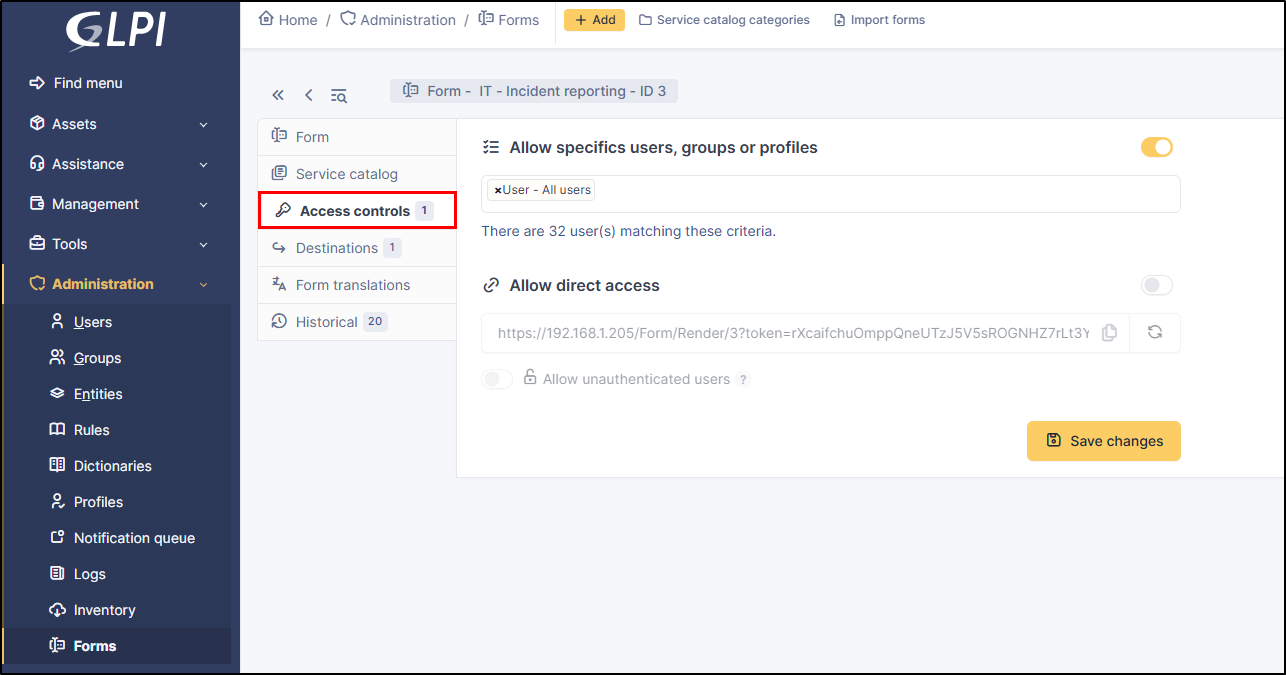The image size is (1286, 675).
Task: Click the yellow Add button
Action: [594, 20]
